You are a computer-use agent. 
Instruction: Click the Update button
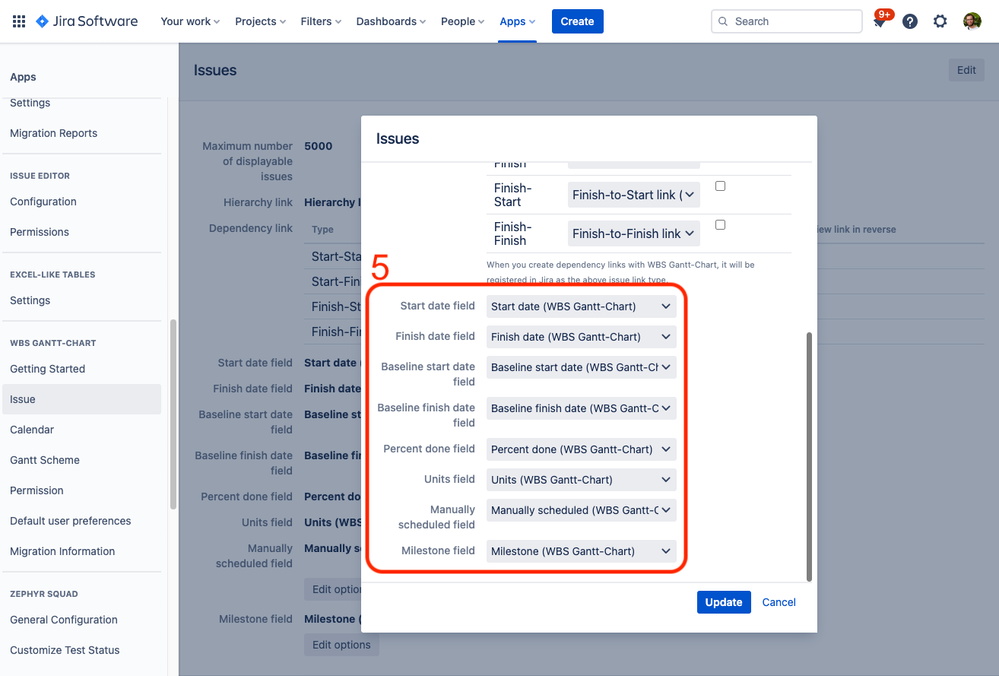tap(724, 602)
